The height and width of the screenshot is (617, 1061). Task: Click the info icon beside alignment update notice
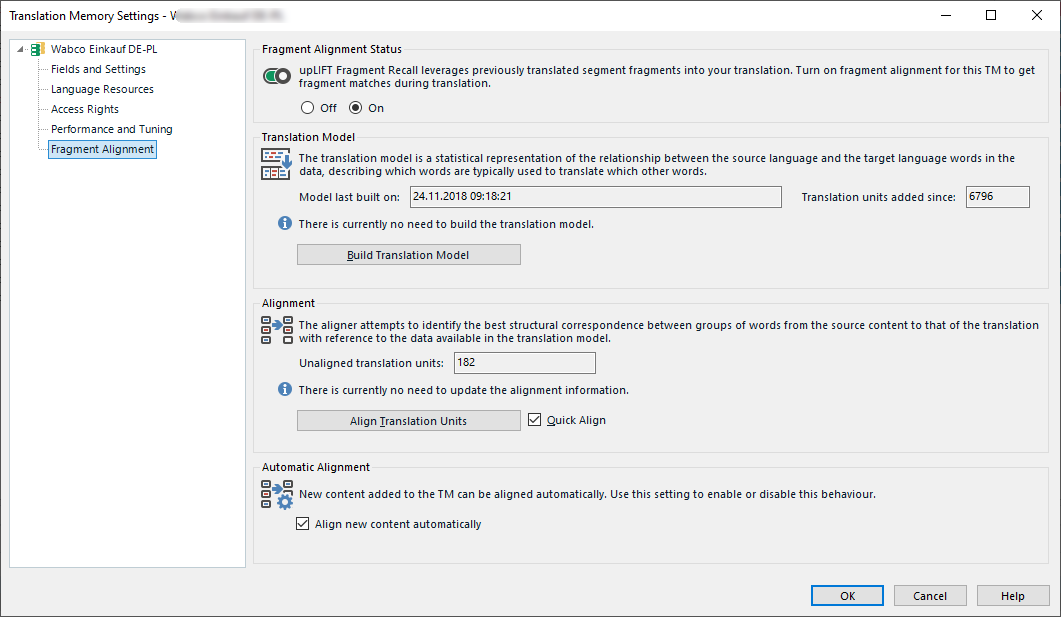click(x=285, y=389)
